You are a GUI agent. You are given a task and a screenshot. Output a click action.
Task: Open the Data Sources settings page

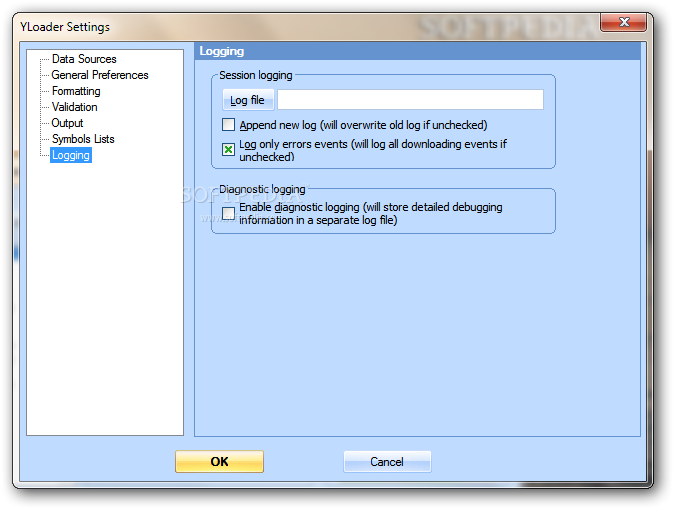[84, 59]
